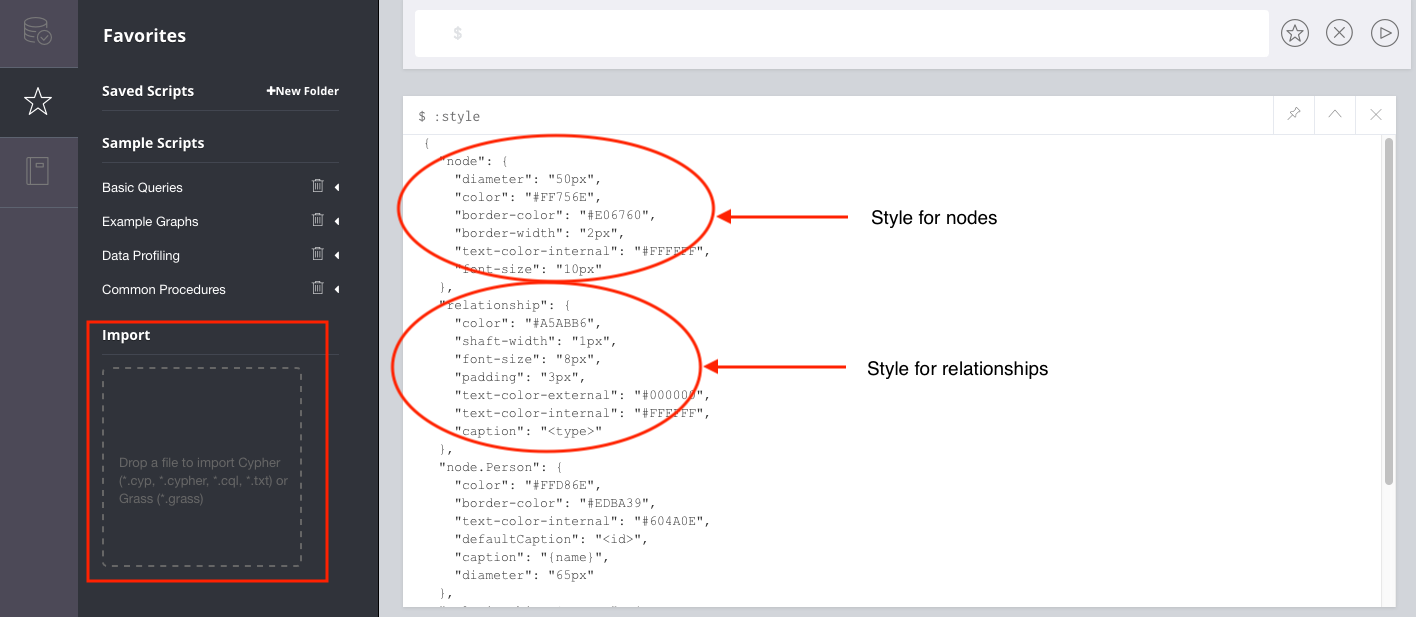The image size is (1416, 617).
Task: Click the "color": "#FFD86E" line
Action: (x=528, y=485)
